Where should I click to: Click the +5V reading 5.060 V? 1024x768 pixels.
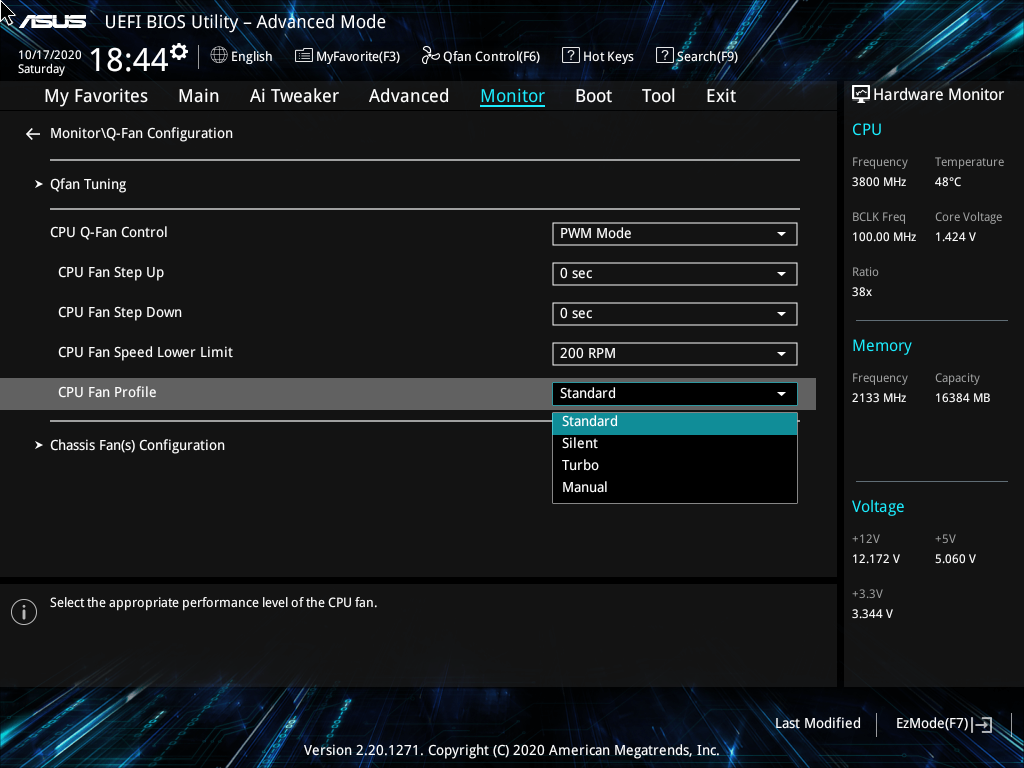point(955,559)
